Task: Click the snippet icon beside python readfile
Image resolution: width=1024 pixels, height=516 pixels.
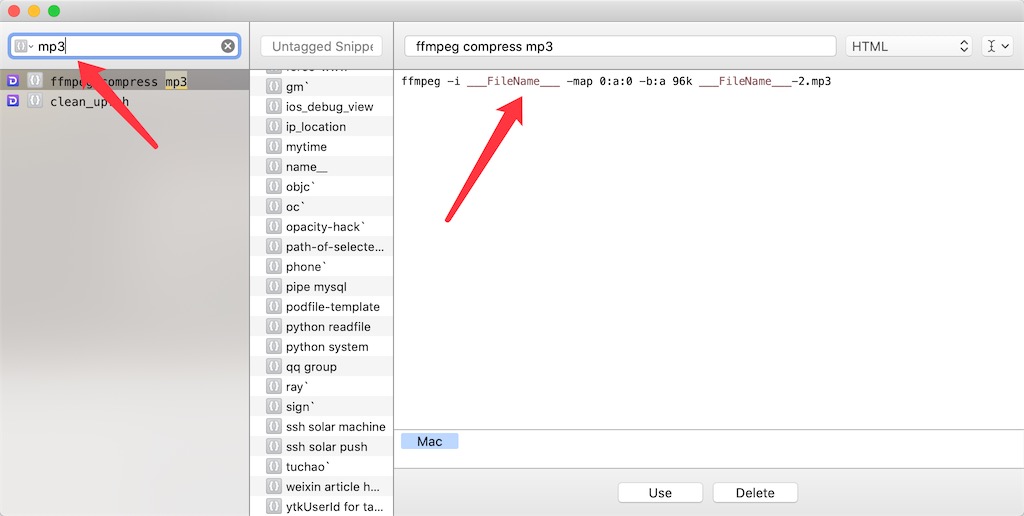Action: [273, 327]
